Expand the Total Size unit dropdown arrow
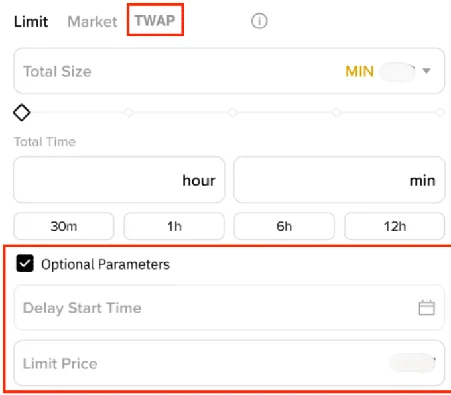The height and width of the screenshot is (395, 451). click(426, 71)
